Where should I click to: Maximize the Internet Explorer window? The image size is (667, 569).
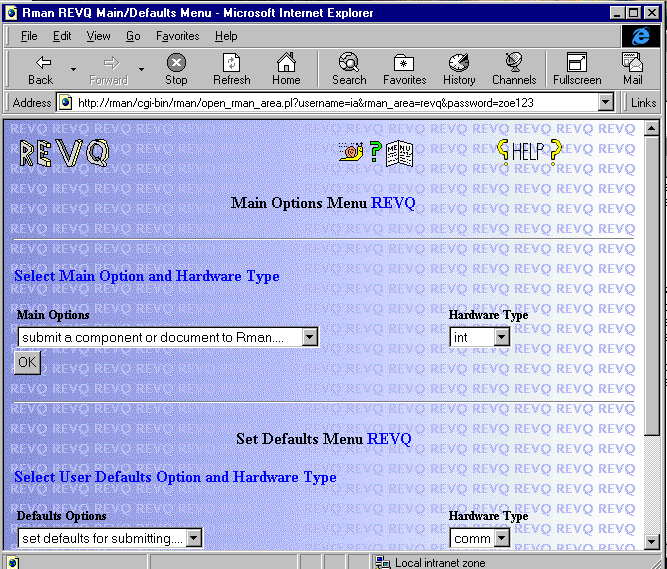[634, 13]
